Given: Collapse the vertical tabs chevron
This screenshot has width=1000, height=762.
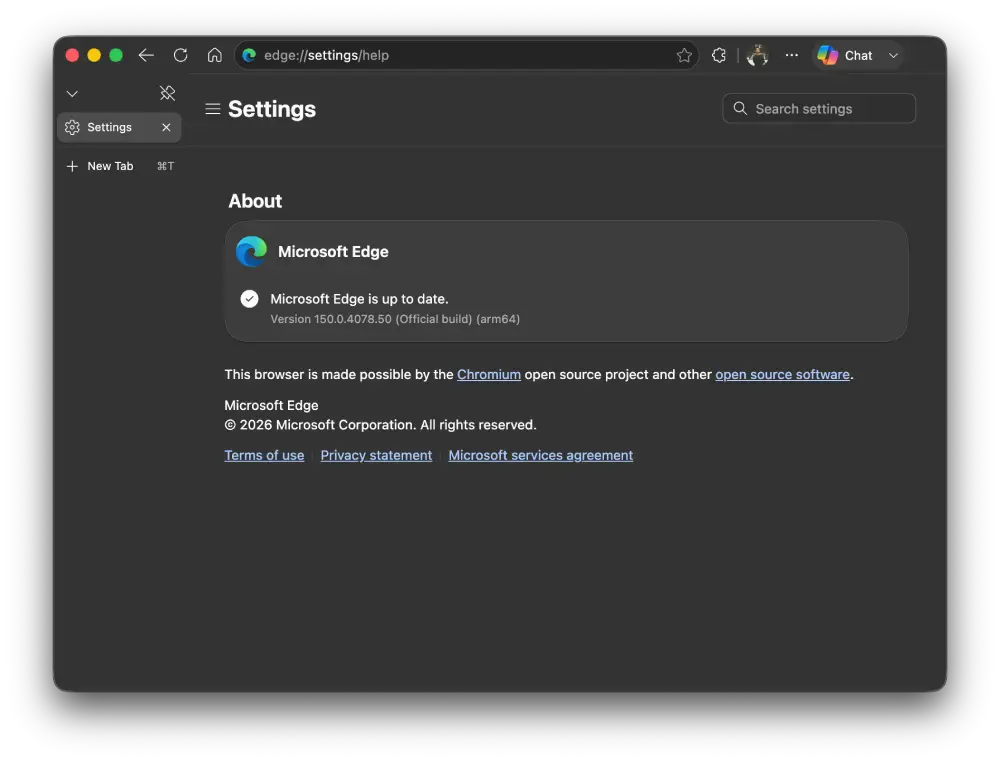Looking at the screenshot, I should 72,94.
